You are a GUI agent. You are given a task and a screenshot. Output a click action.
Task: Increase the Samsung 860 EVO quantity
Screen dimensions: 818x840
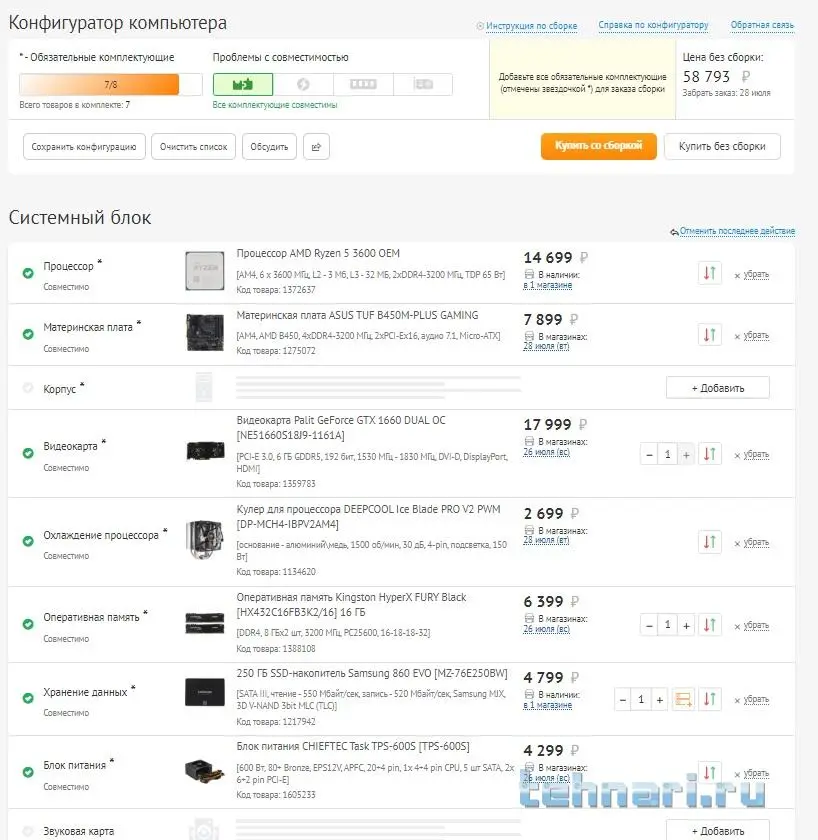pyautogui.click(x=659, y=700)
